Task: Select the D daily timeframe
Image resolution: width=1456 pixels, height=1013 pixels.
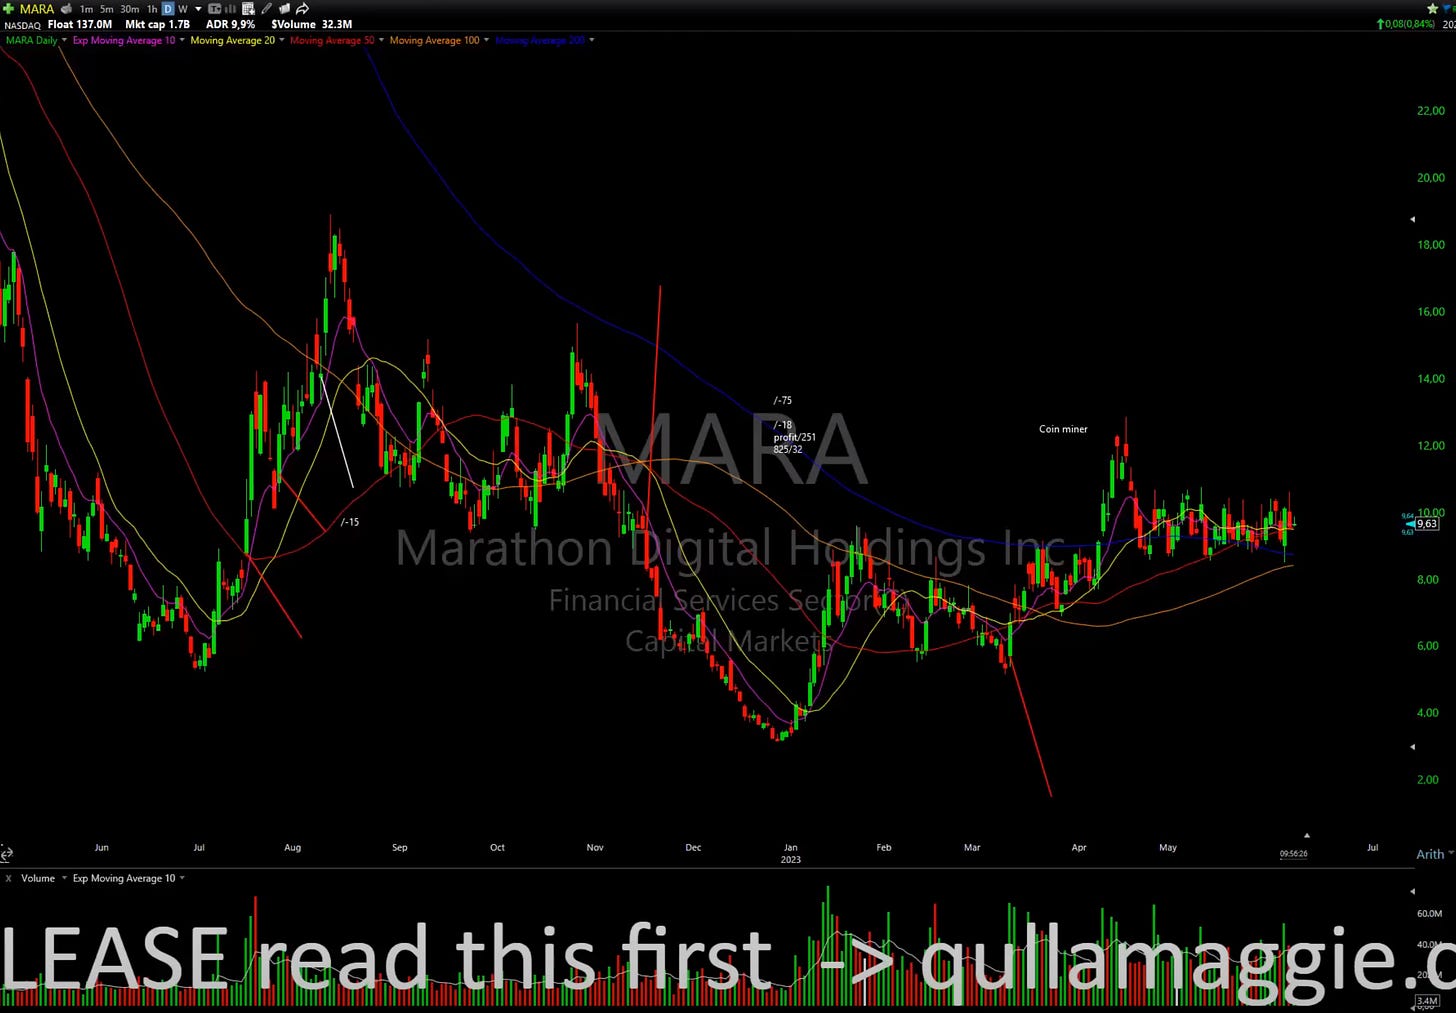Action: point(168,9)
